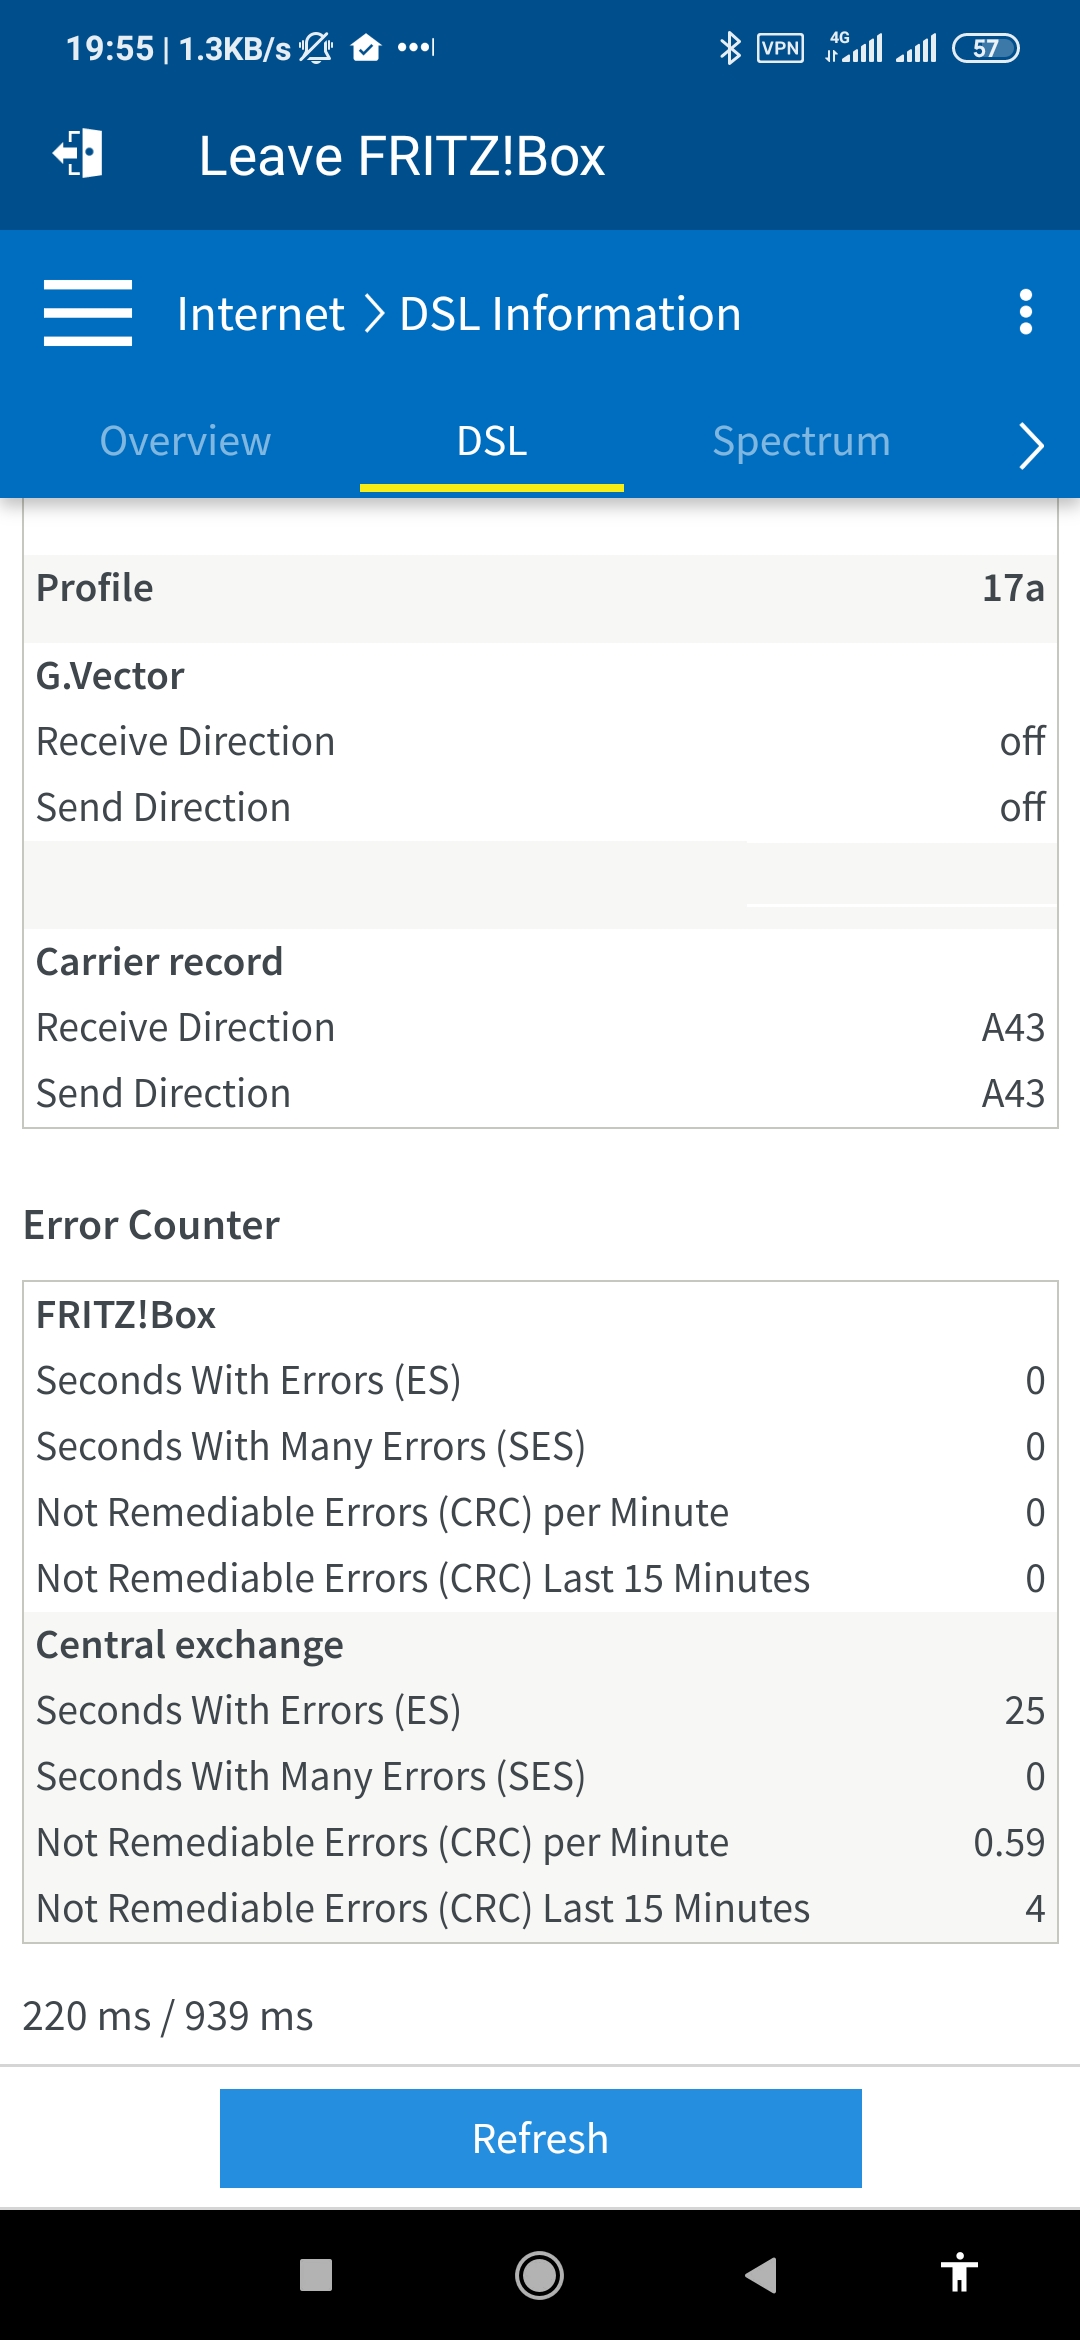
Task: Tap the battery level indicator
Action: tap(986, 47)
